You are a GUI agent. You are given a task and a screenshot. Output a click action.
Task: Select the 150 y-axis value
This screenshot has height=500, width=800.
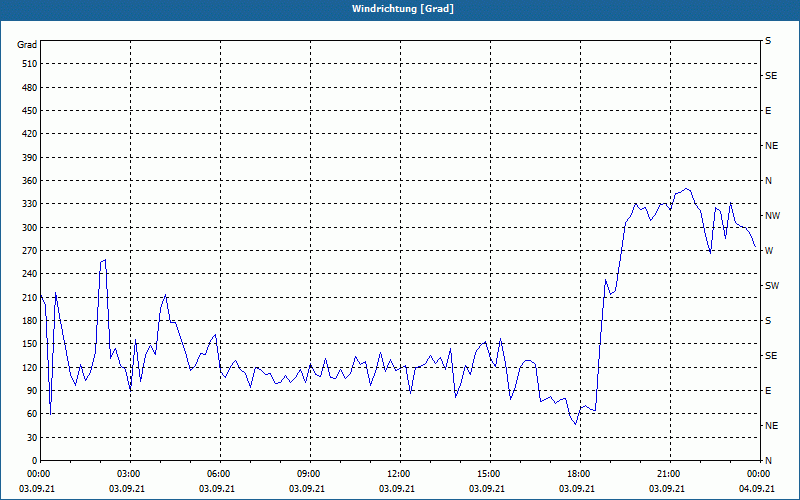[30, 344]
